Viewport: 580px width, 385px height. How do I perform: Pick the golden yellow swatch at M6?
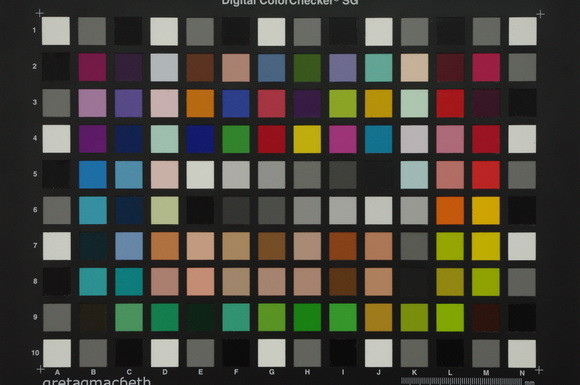click(x=486, y=210)
